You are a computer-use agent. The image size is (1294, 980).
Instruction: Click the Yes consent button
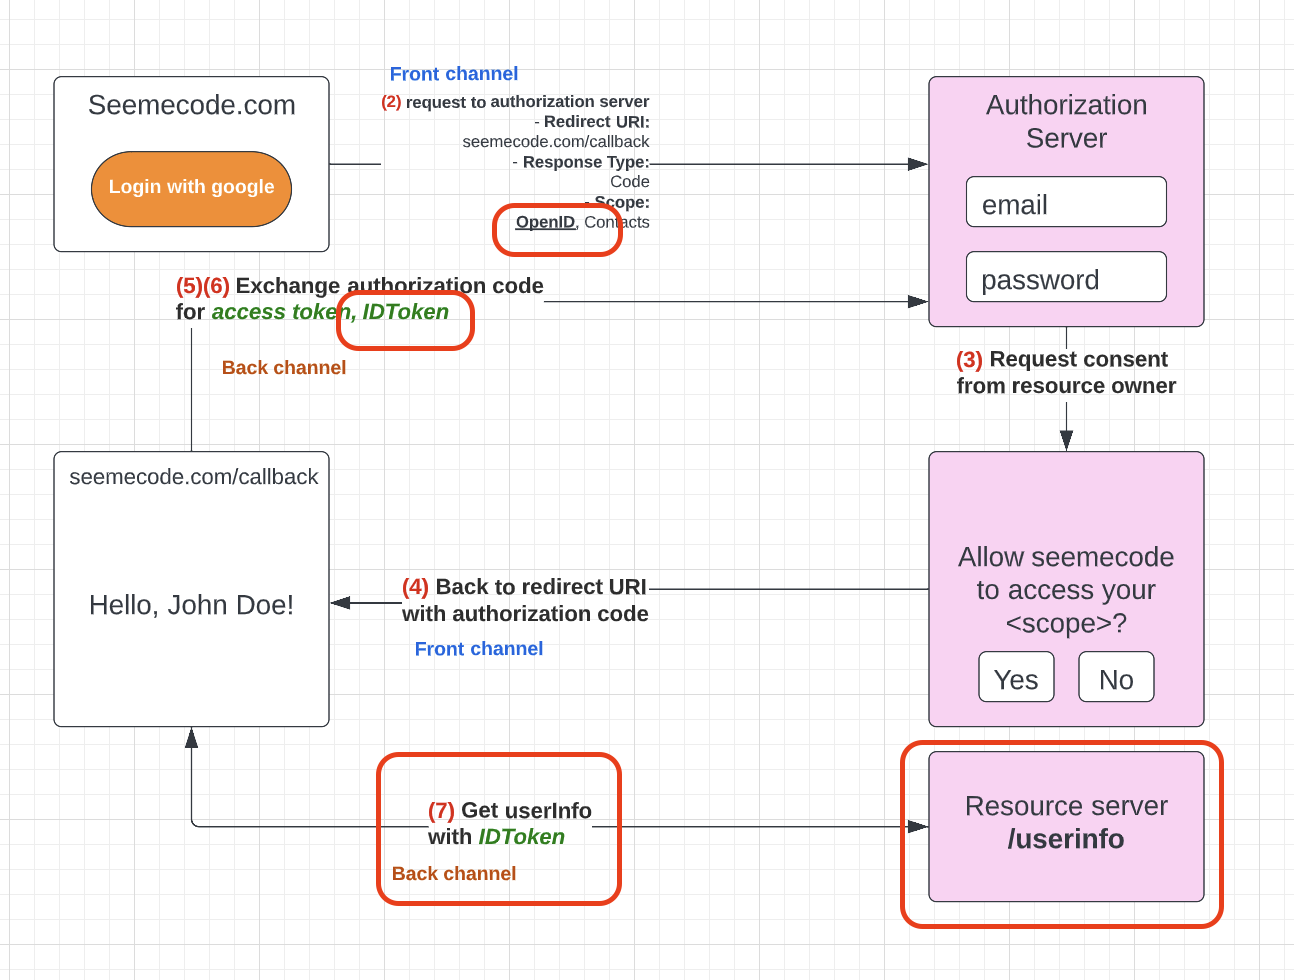pos(1016,677)
